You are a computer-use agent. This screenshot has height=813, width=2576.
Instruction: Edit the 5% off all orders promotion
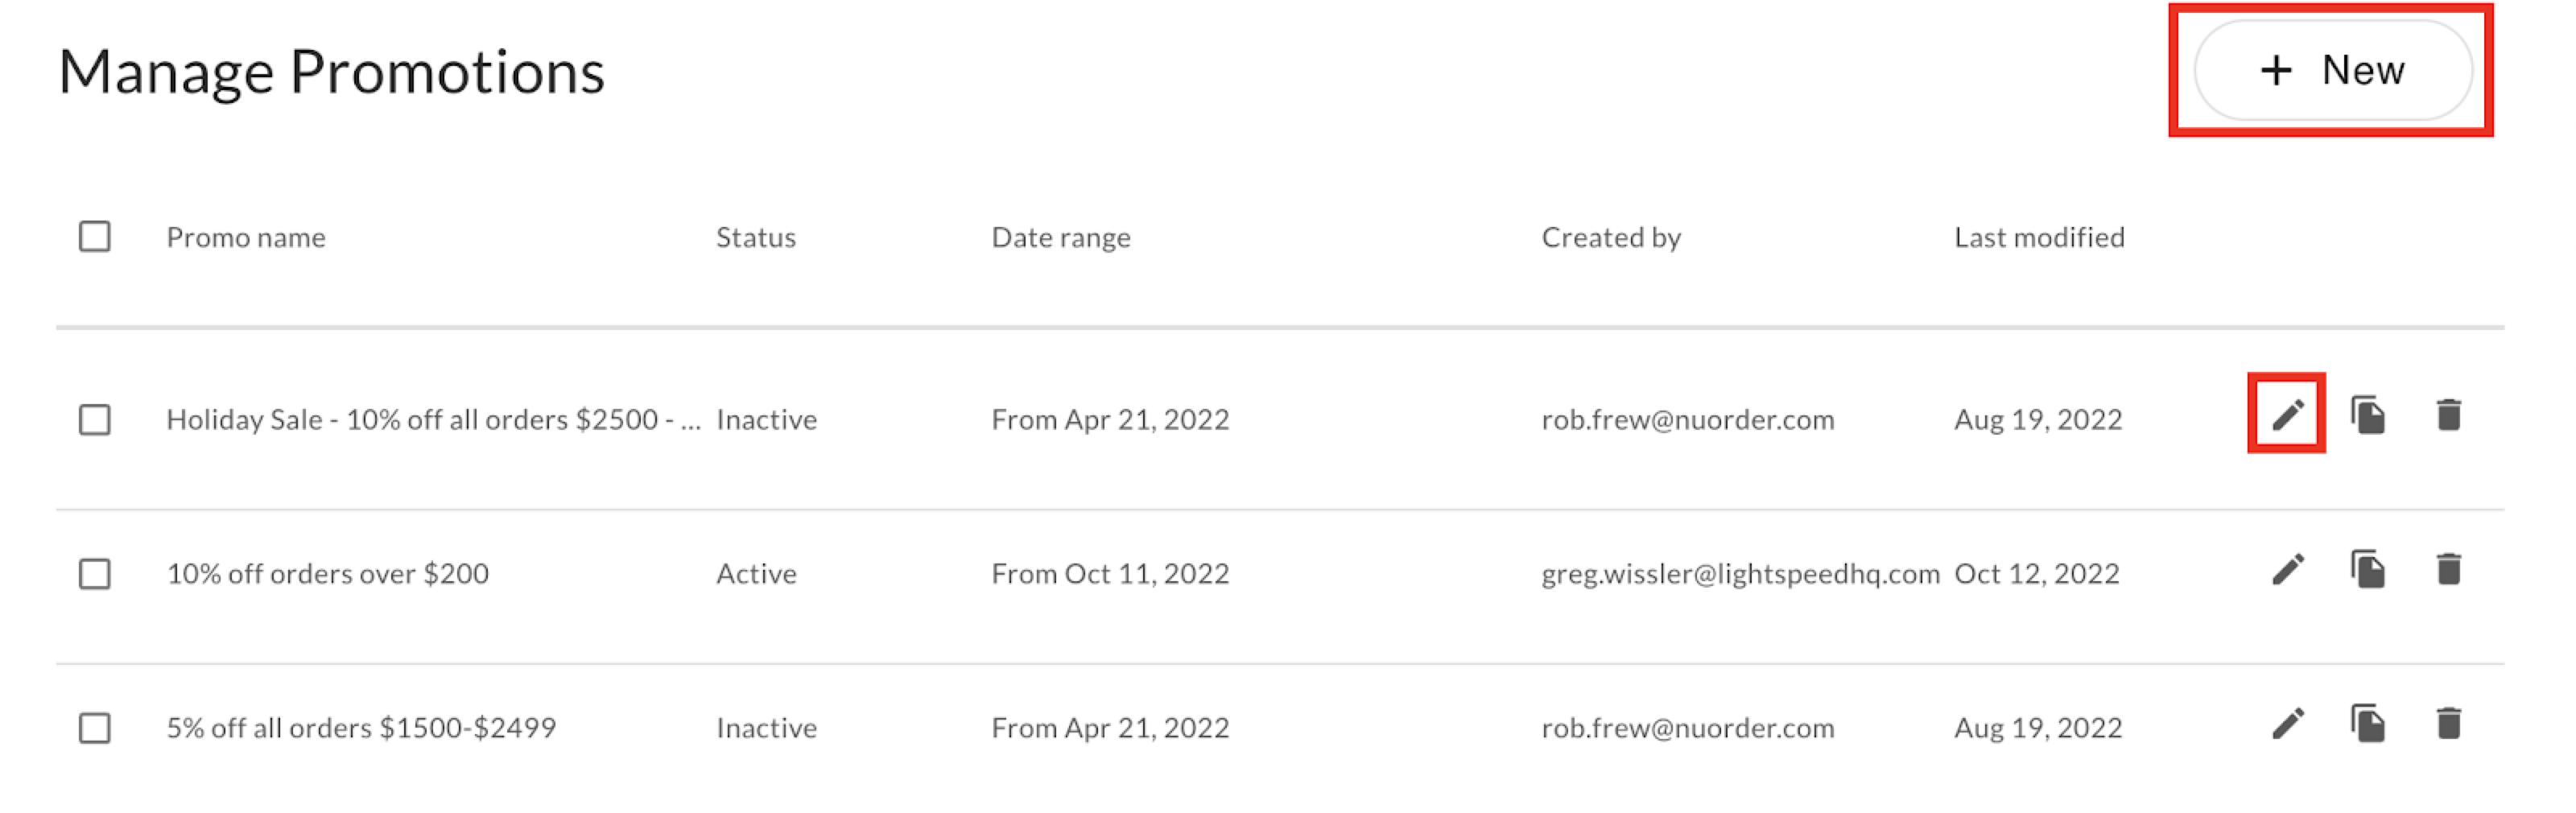(x=2287, y=724)
